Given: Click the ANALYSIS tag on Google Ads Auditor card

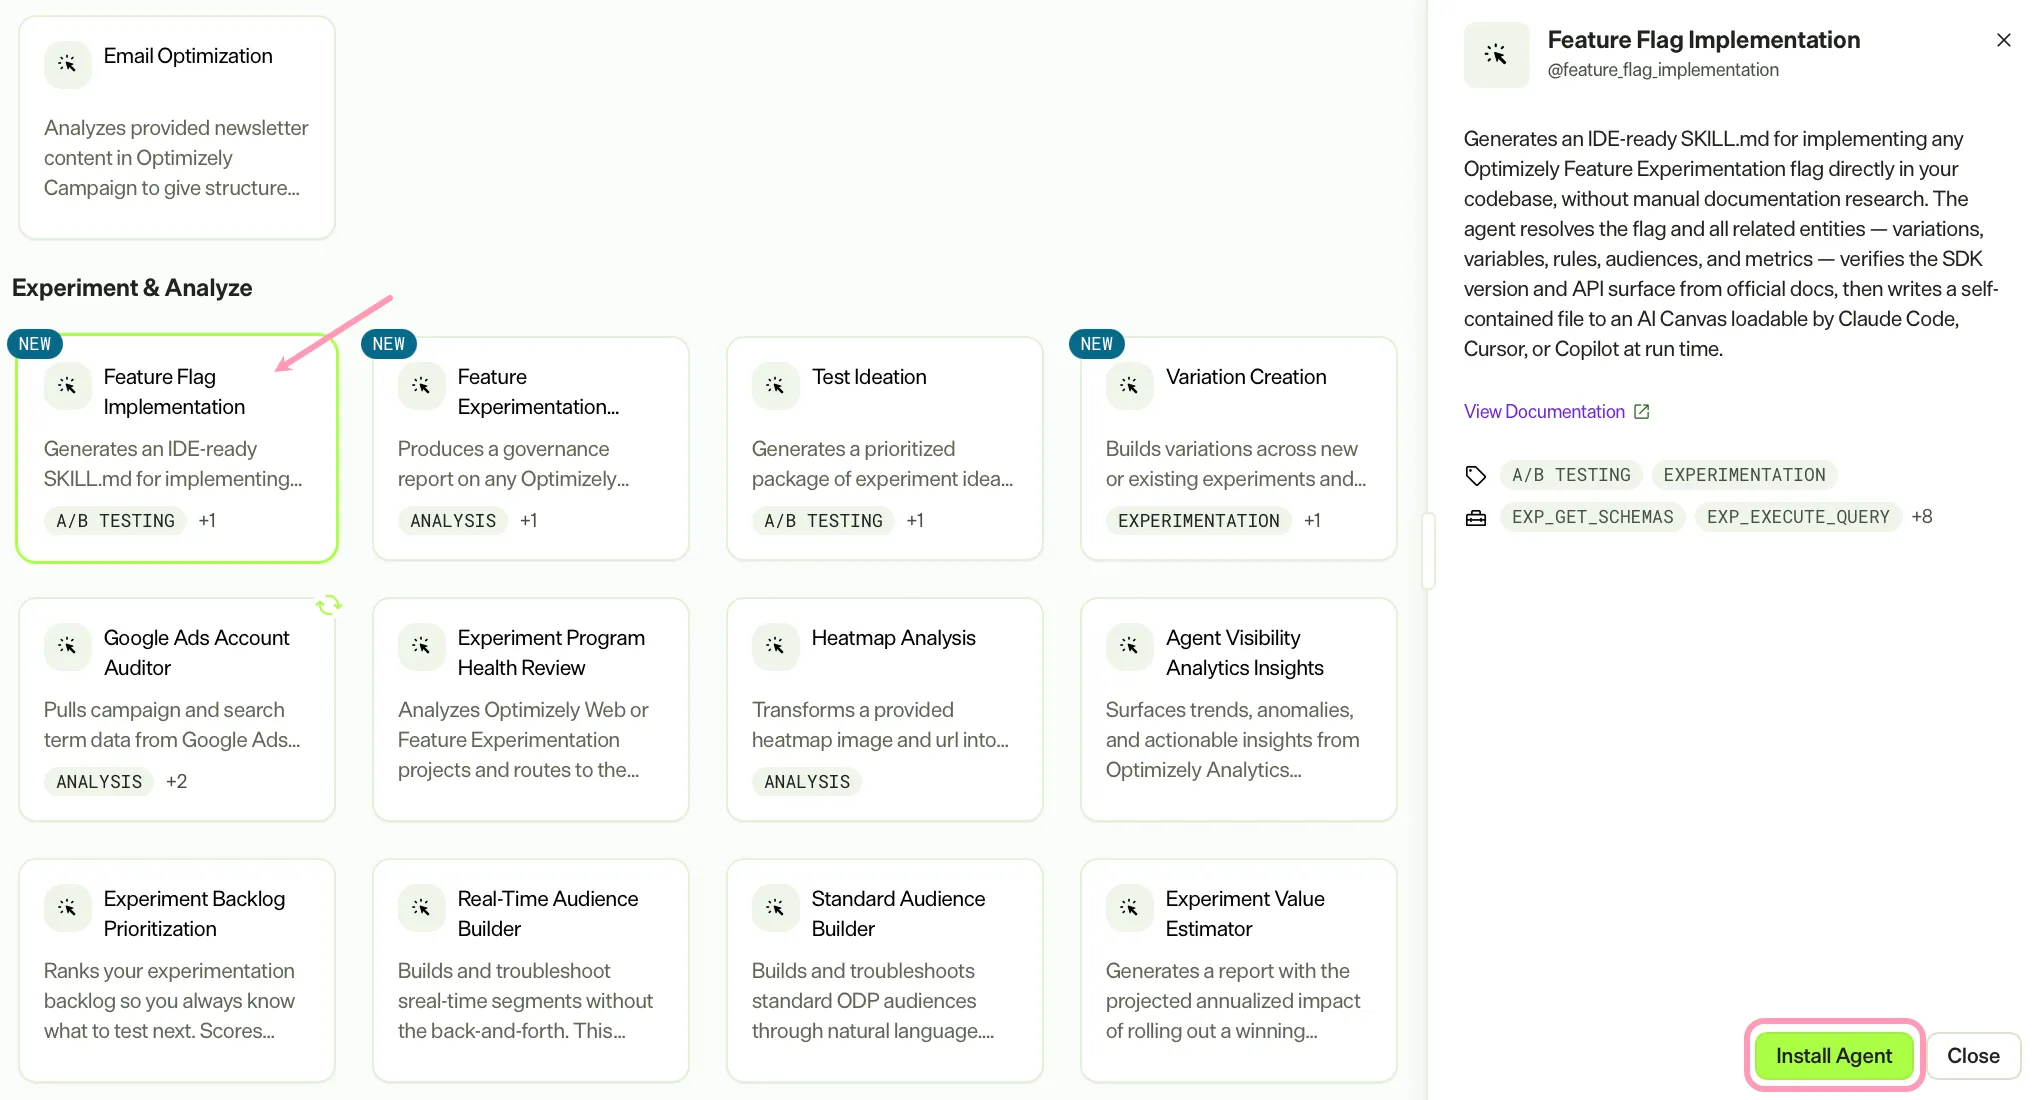Looking at the screenshot, I should (99, 782).
